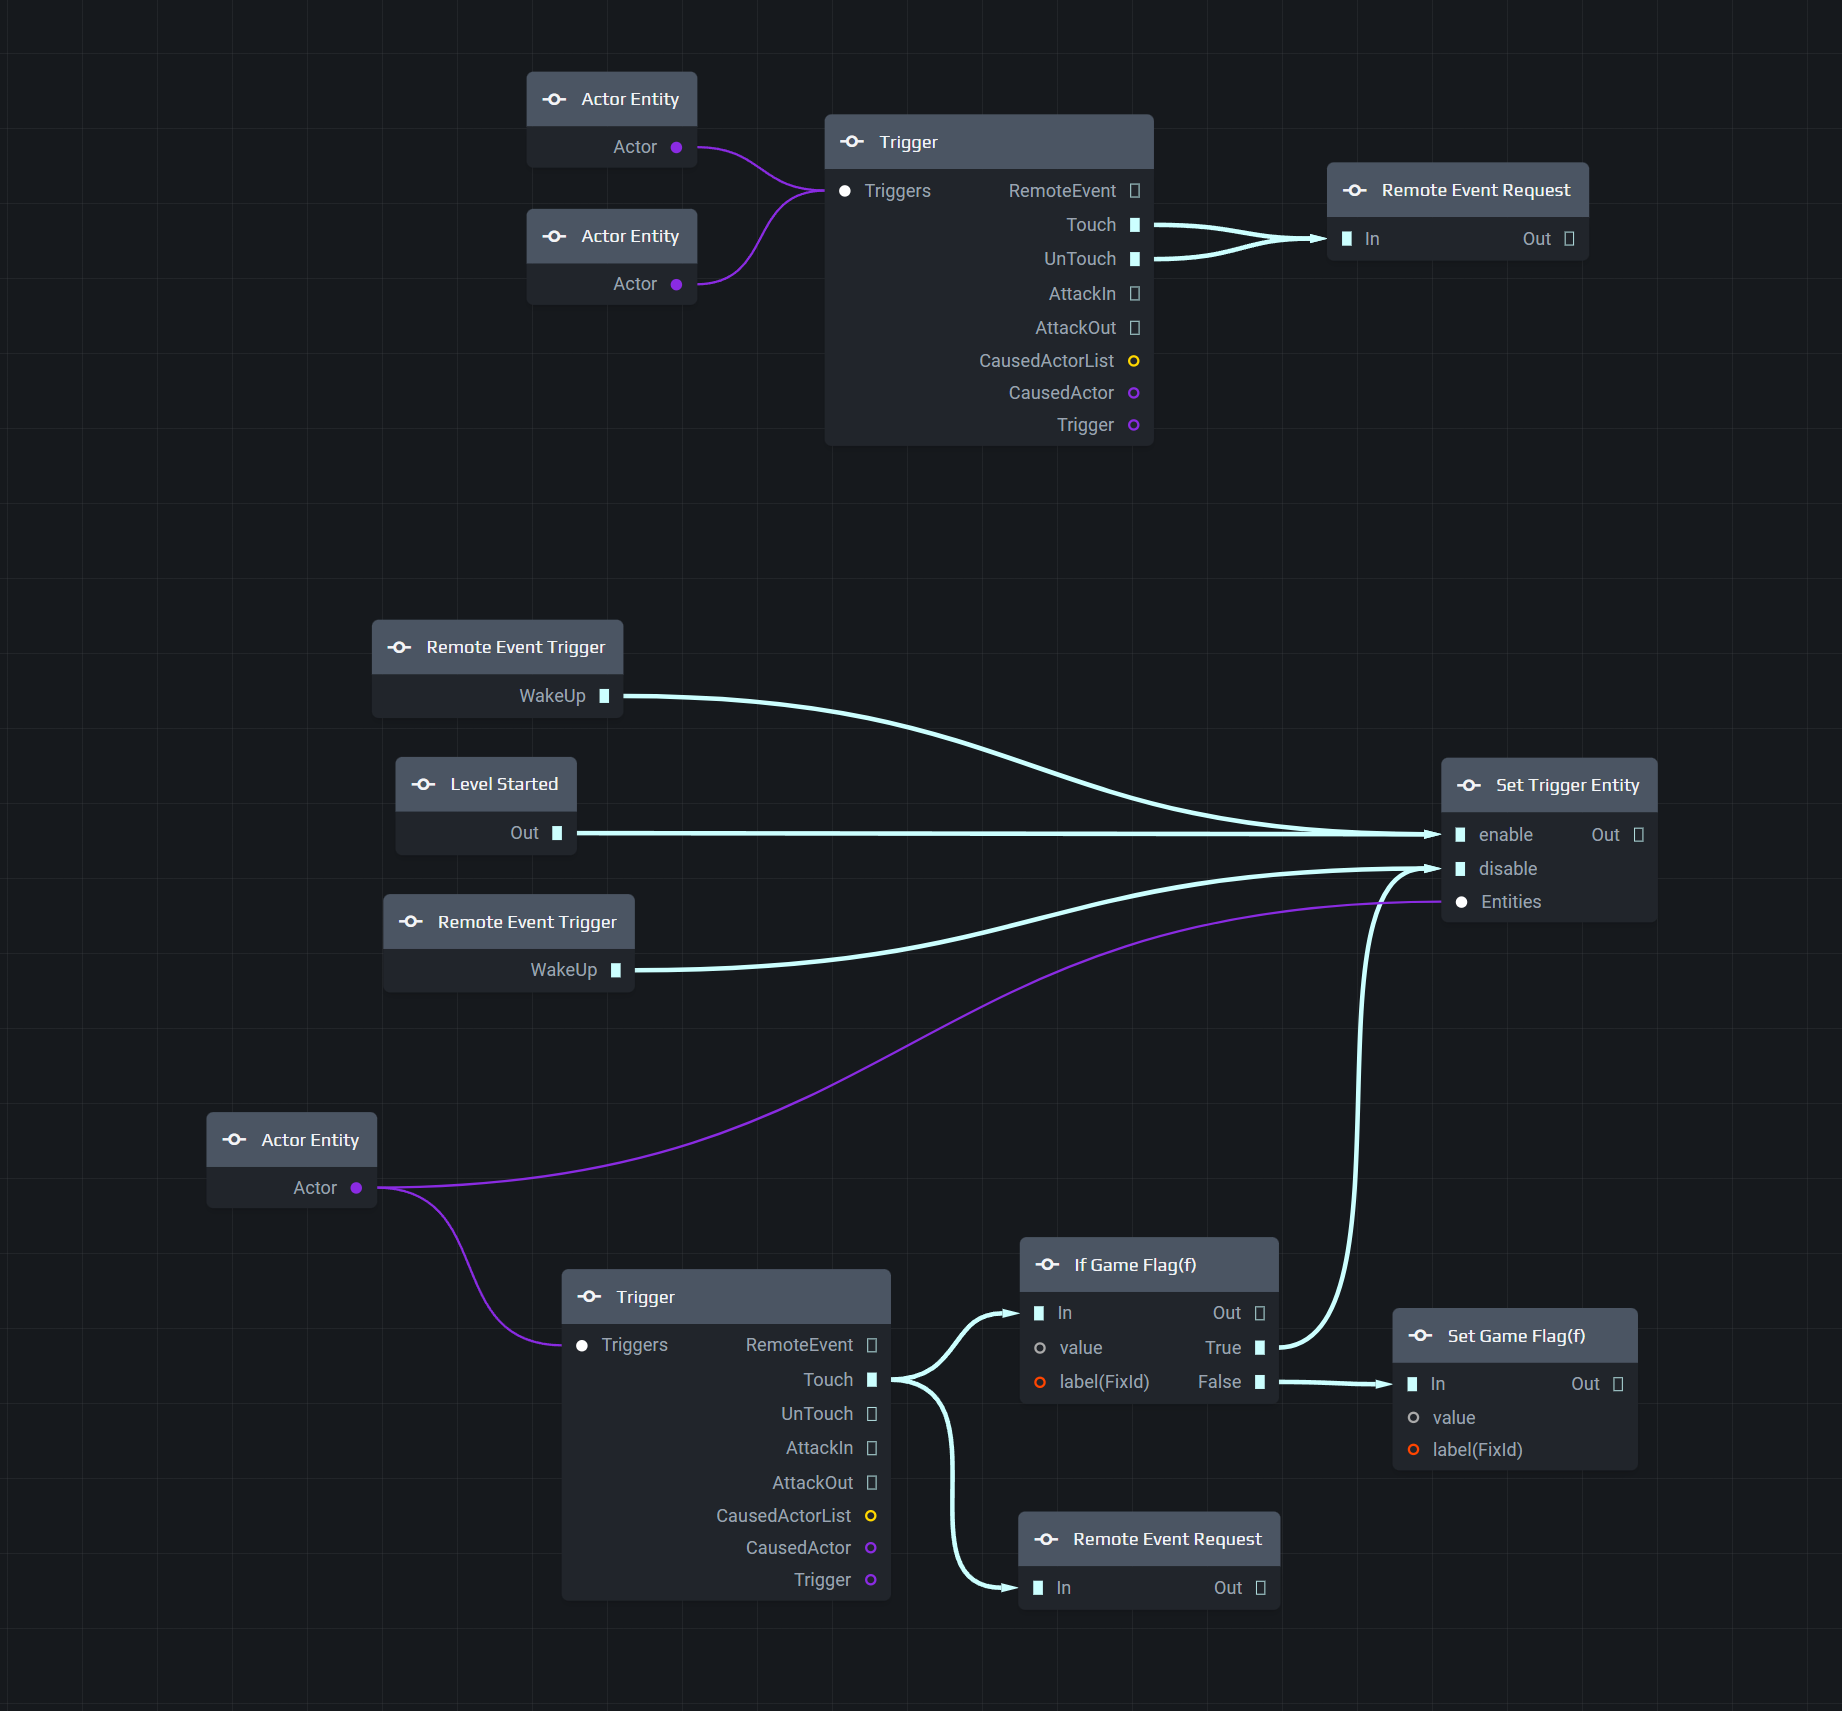
Task: Click WakeUp pin of Remote Event Trigger wired to enable
Action: click(x=604, y=696)
